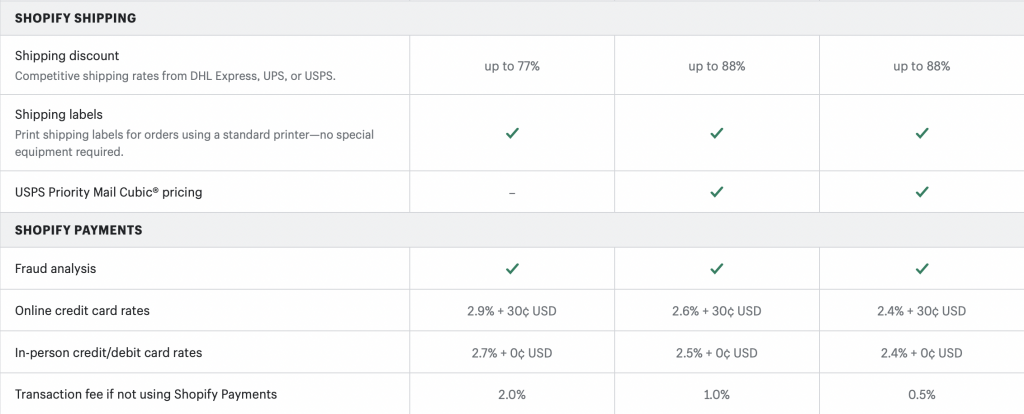Click the USPS Priority Mail Cubic pricing label

[108, 192]
